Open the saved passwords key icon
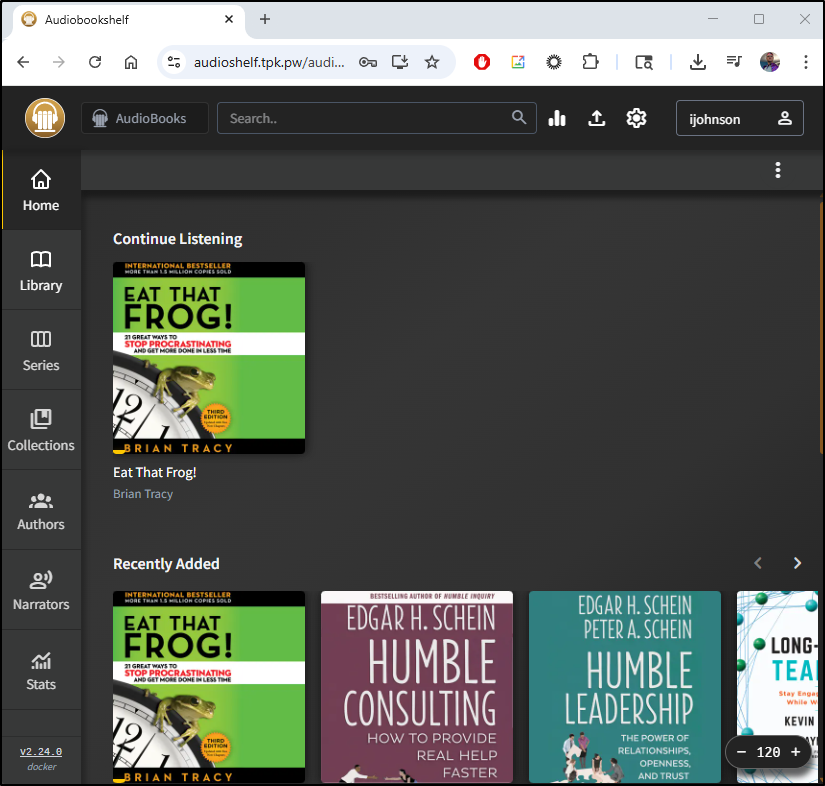 pos(368,62)
